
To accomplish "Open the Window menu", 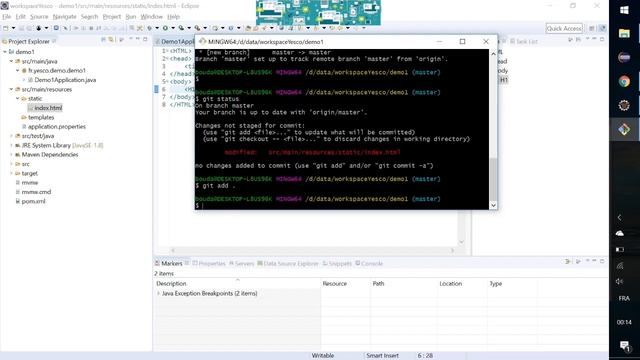I will click(151, 17).
